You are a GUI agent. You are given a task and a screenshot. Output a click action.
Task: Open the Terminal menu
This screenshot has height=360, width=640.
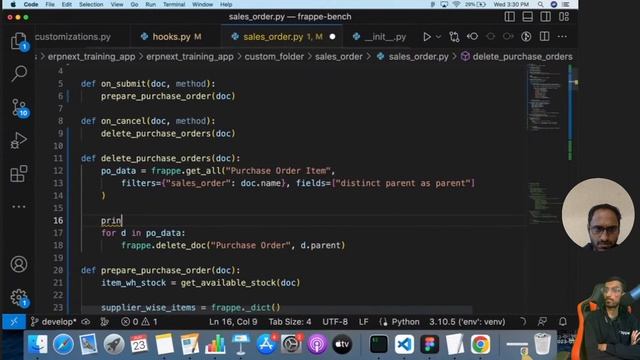point(174,4)
